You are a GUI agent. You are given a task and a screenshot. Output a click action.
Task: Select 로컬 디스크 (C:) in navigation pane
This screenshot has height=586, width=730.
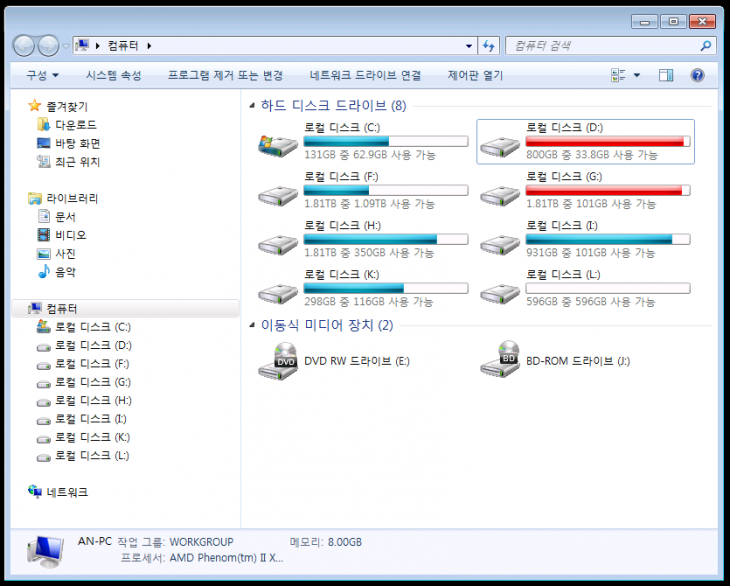tap(93, 327)
